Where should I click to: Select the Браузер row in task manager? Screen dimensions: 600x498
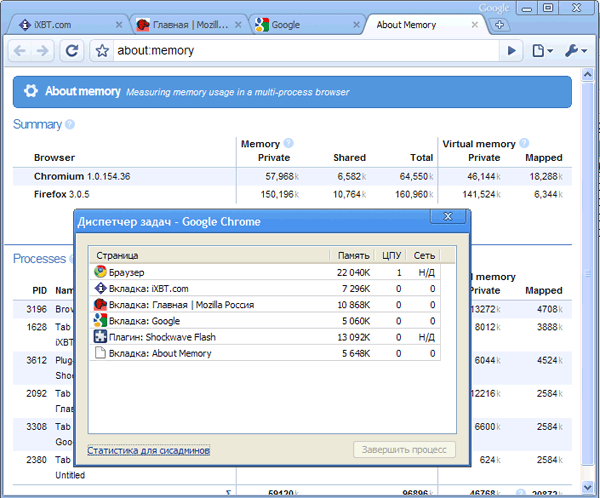coord(265,272)
